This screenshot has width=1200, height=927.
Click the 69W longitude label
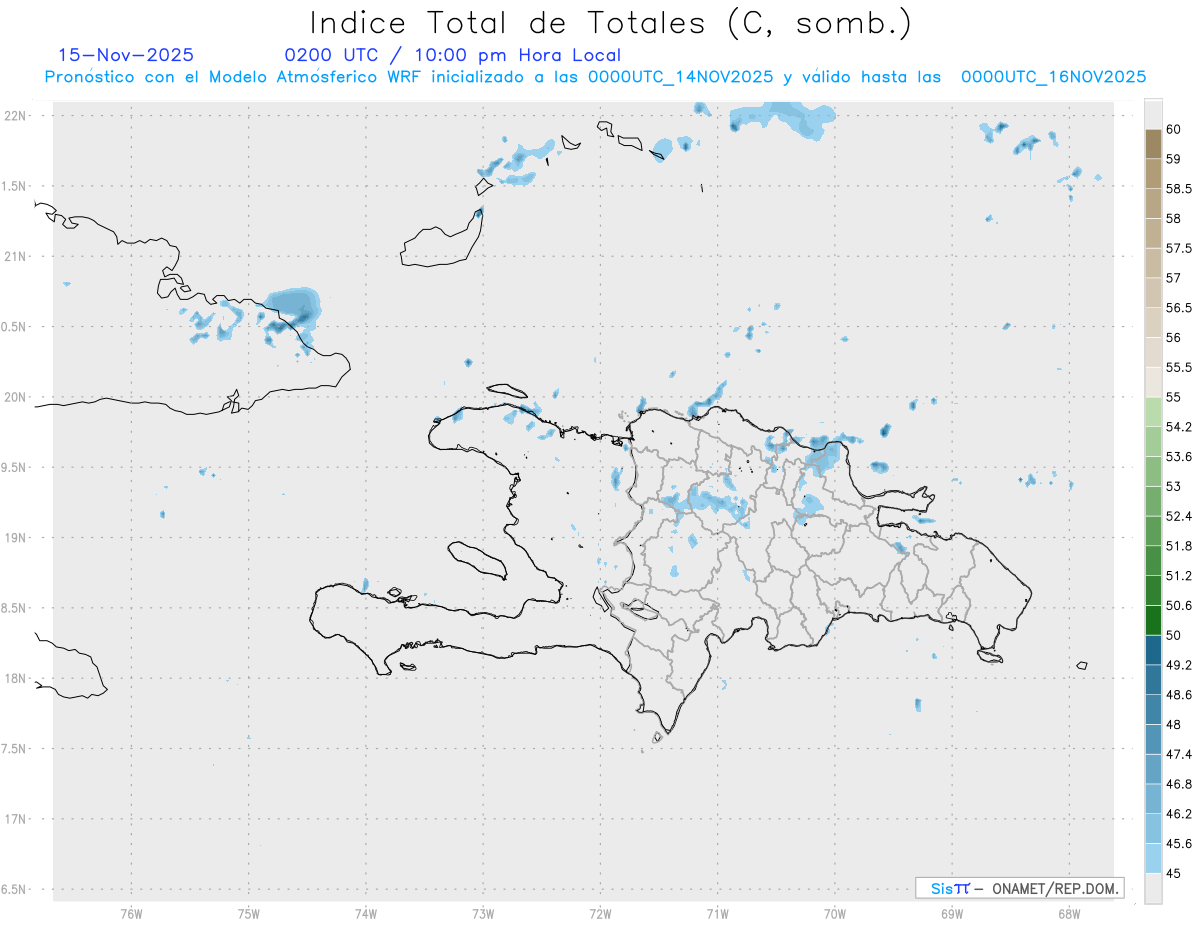click(952, 913)
